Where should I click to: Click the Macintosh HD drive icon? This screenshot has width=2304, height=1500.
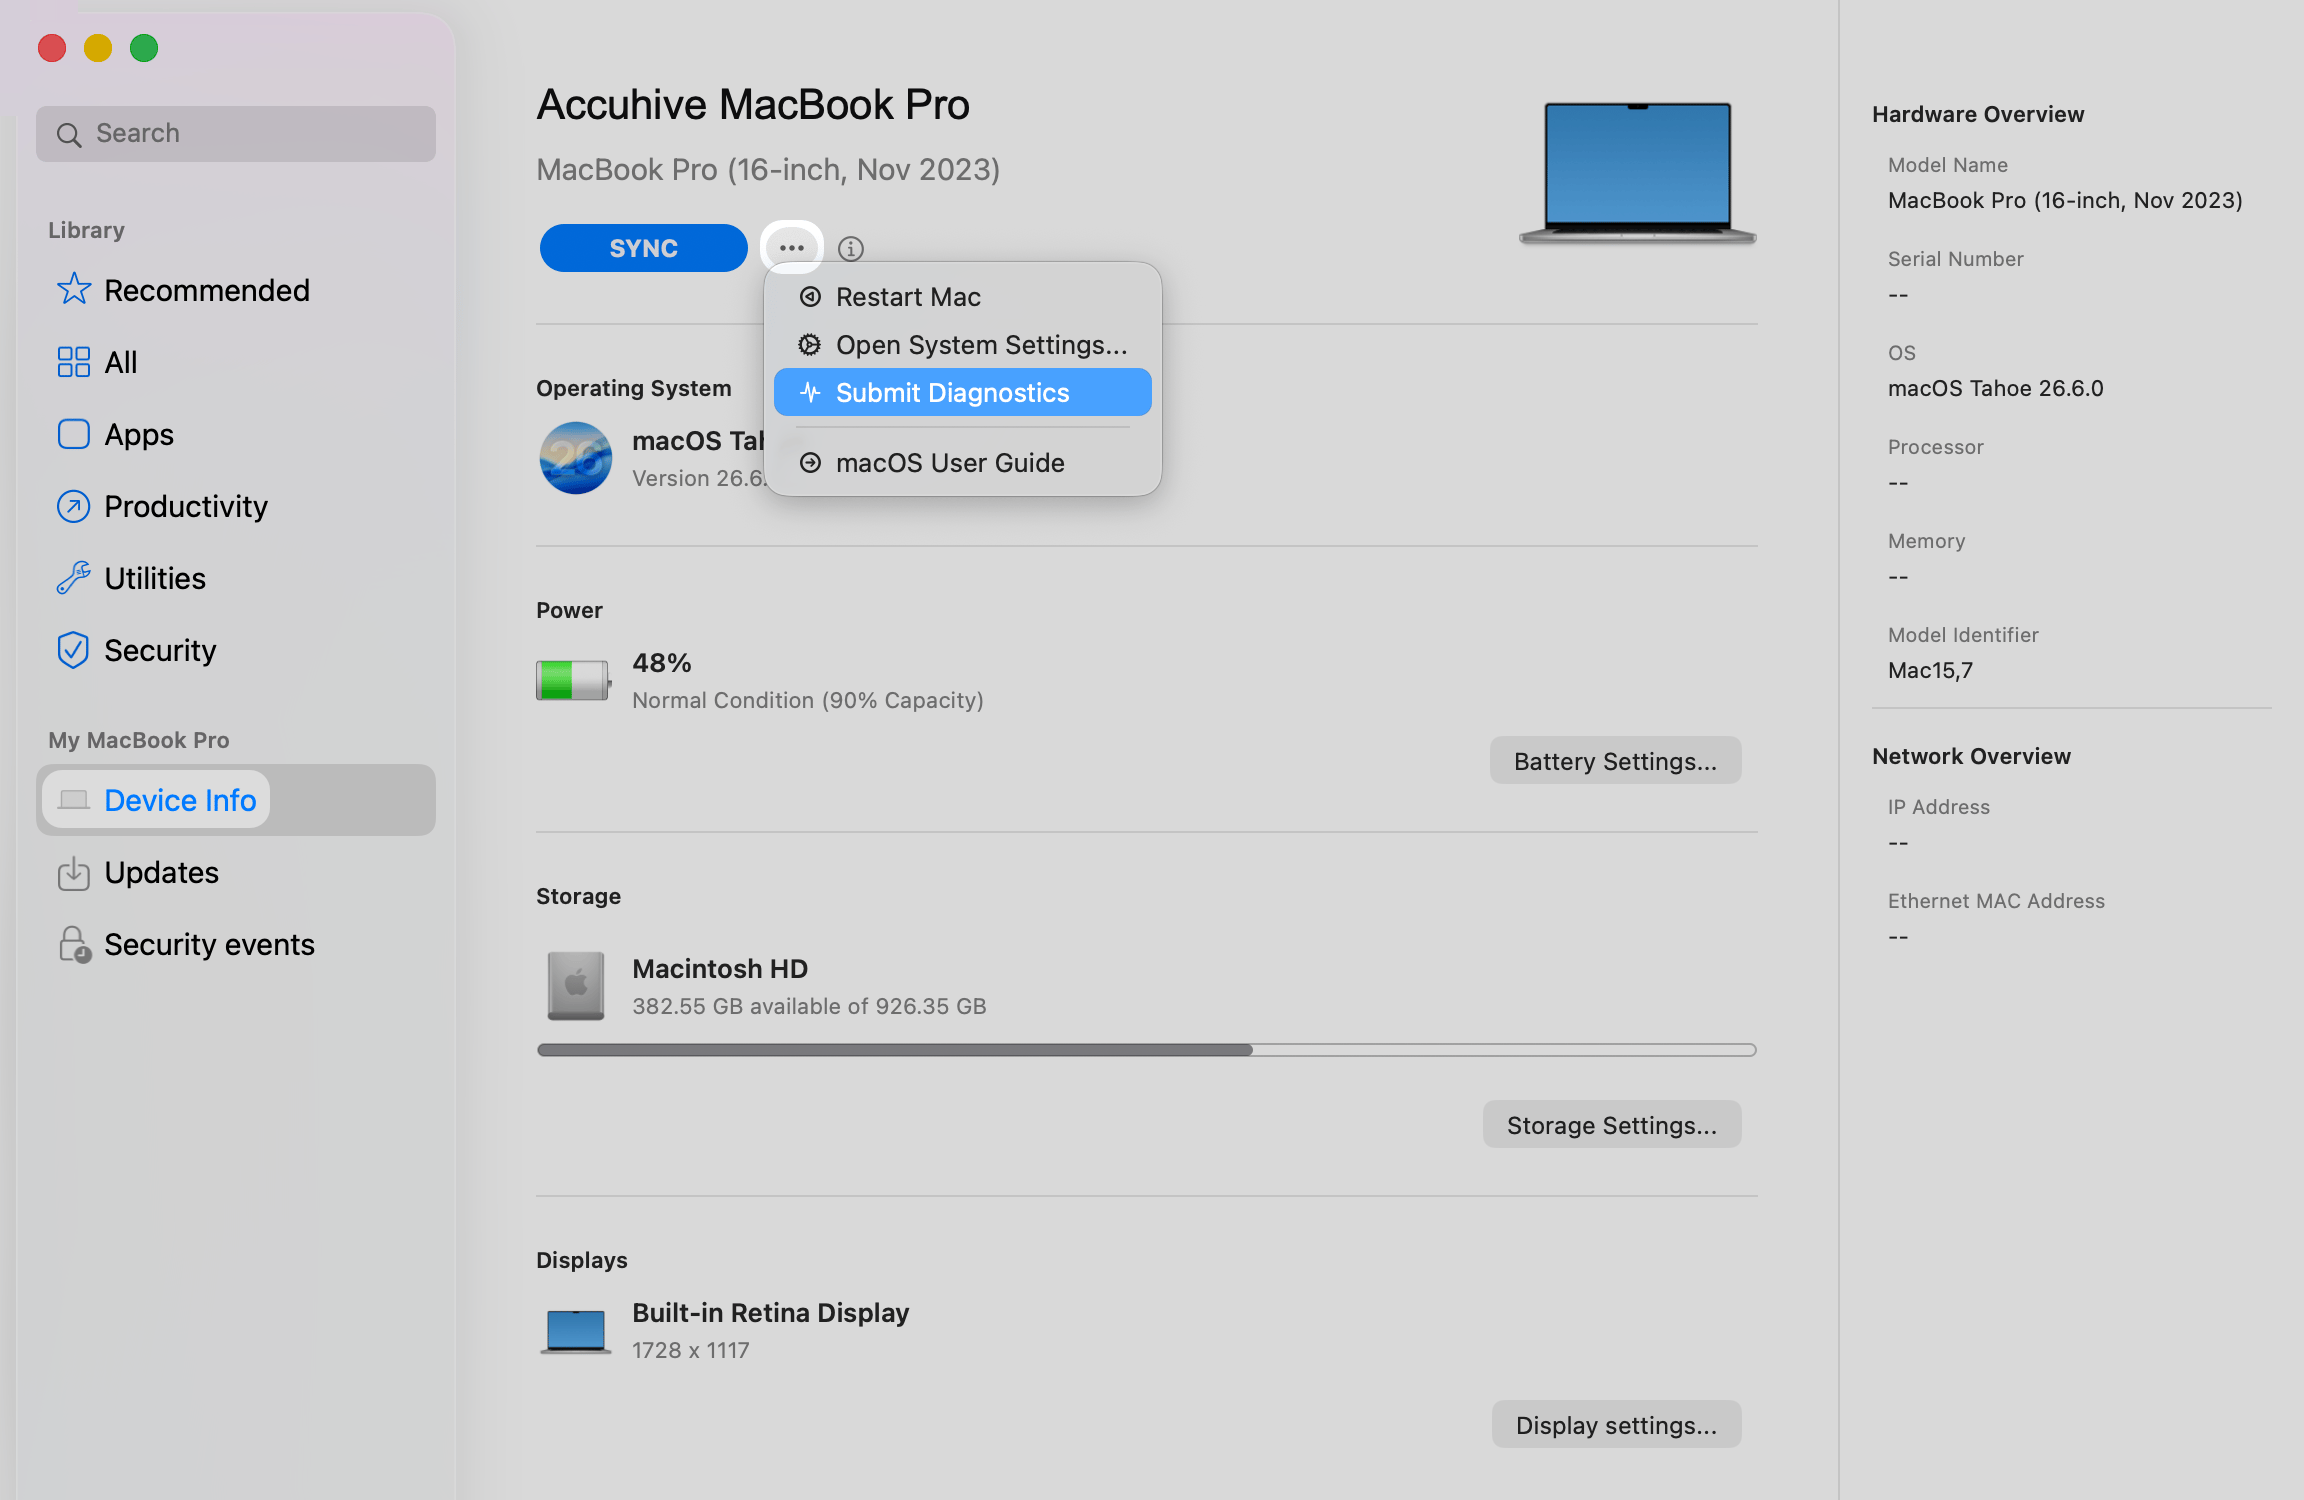tap(576, 985)
